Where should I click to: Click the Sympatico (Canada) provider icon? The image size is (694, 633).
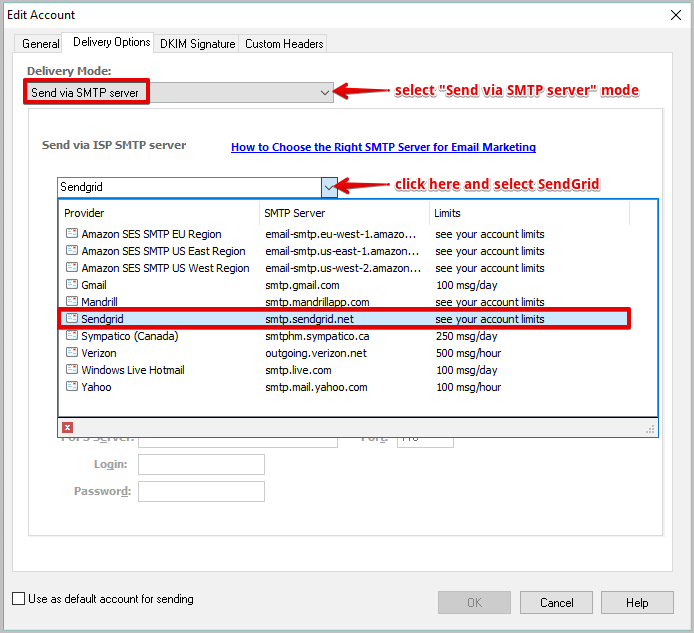[72, 335]
